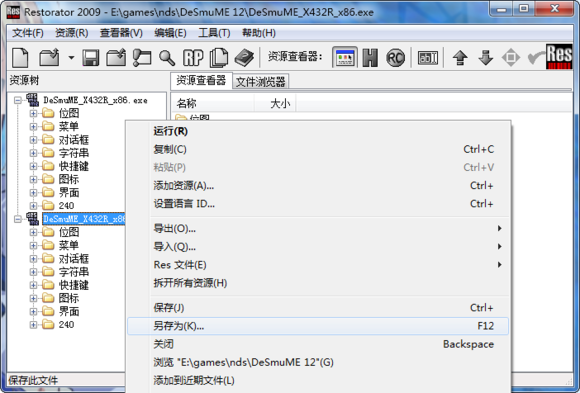Click the New file toolbar icon

(20, 58)
